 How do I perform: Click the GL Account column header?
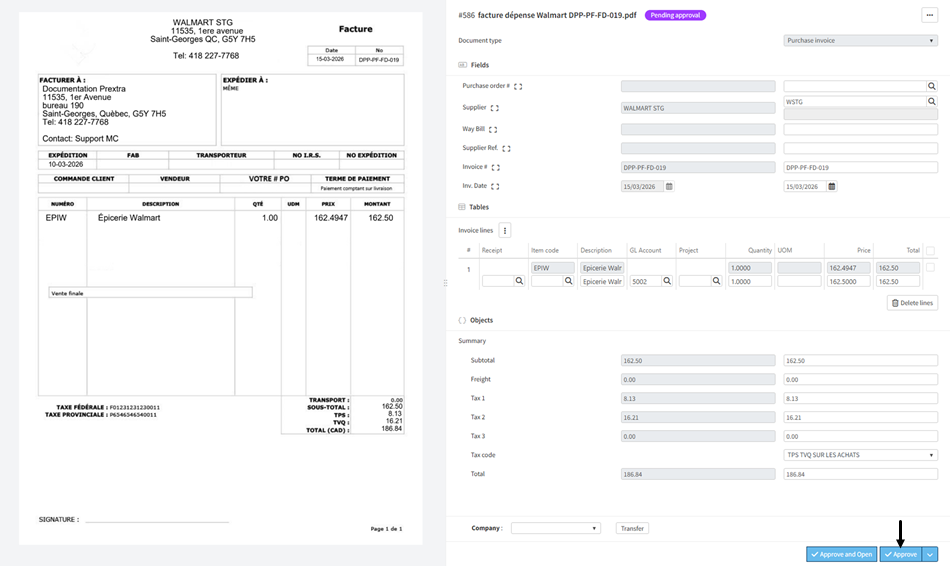click(645, 250)
